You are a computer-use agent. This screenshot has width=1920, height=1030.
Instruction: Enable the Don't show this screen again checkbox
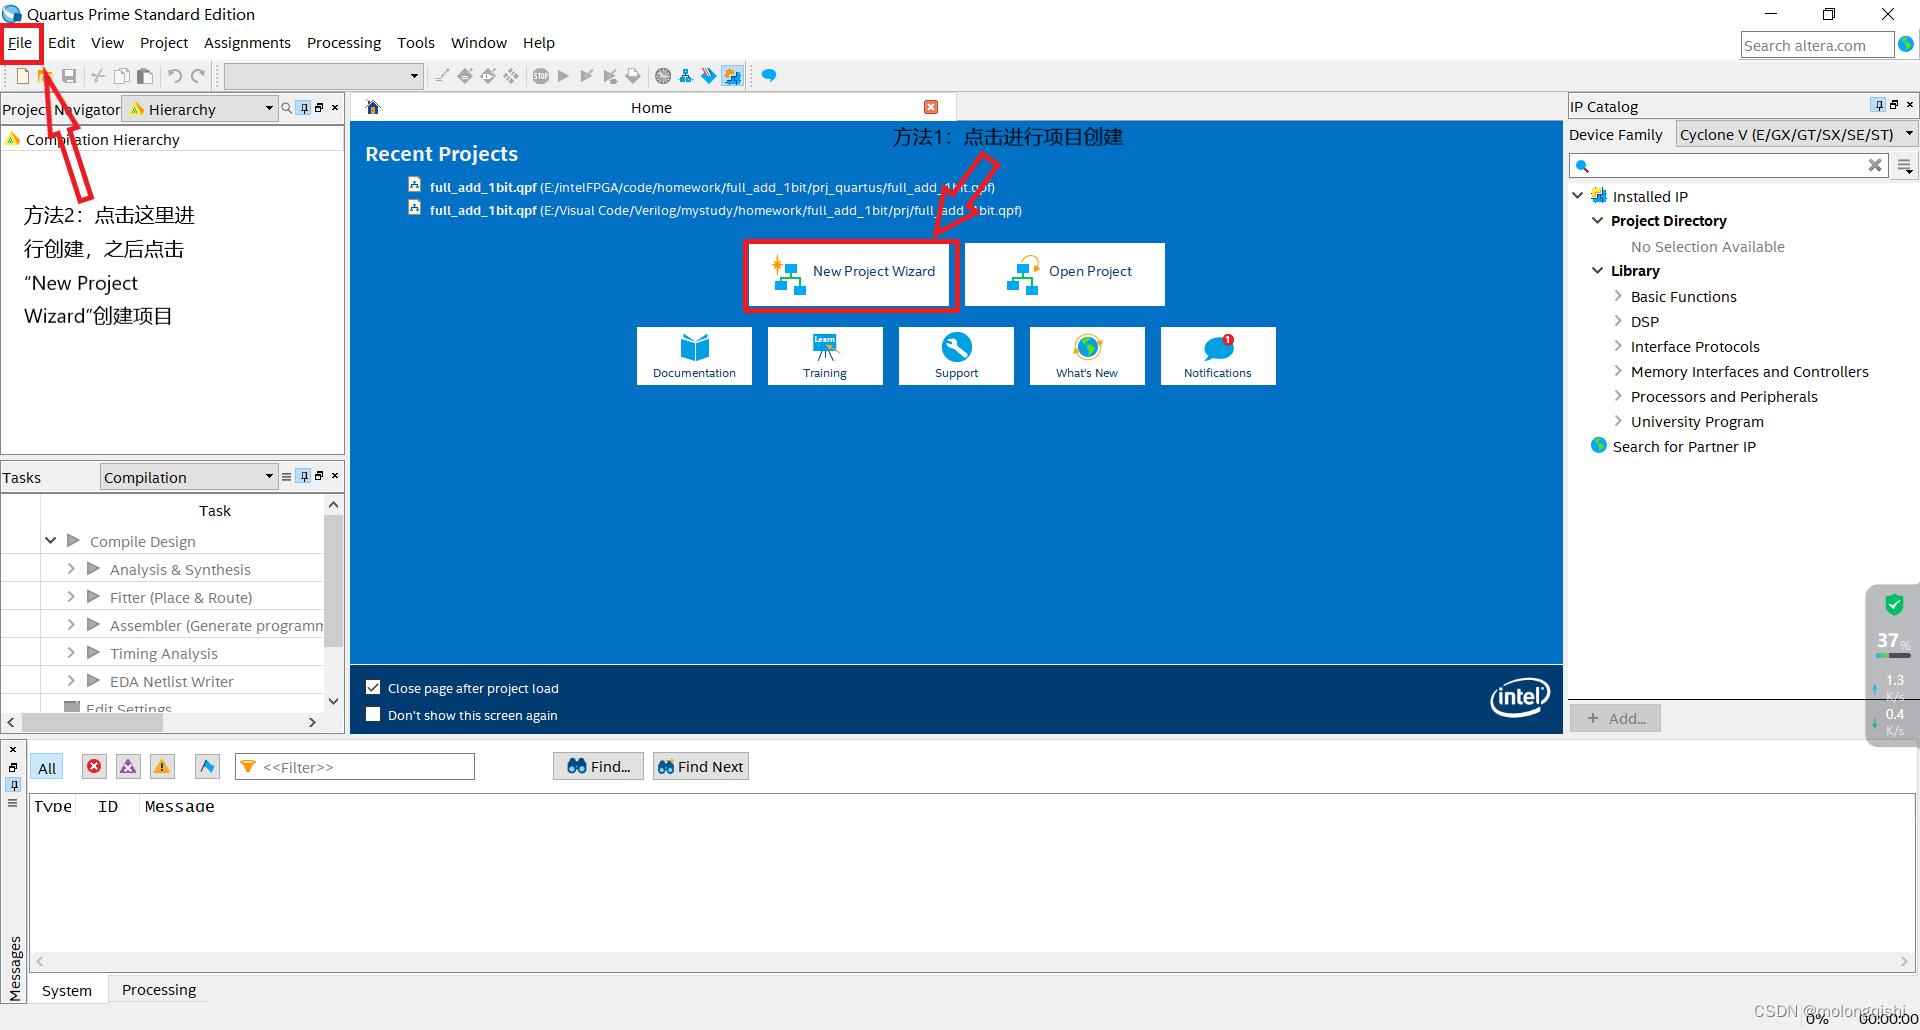click(373, 714)
